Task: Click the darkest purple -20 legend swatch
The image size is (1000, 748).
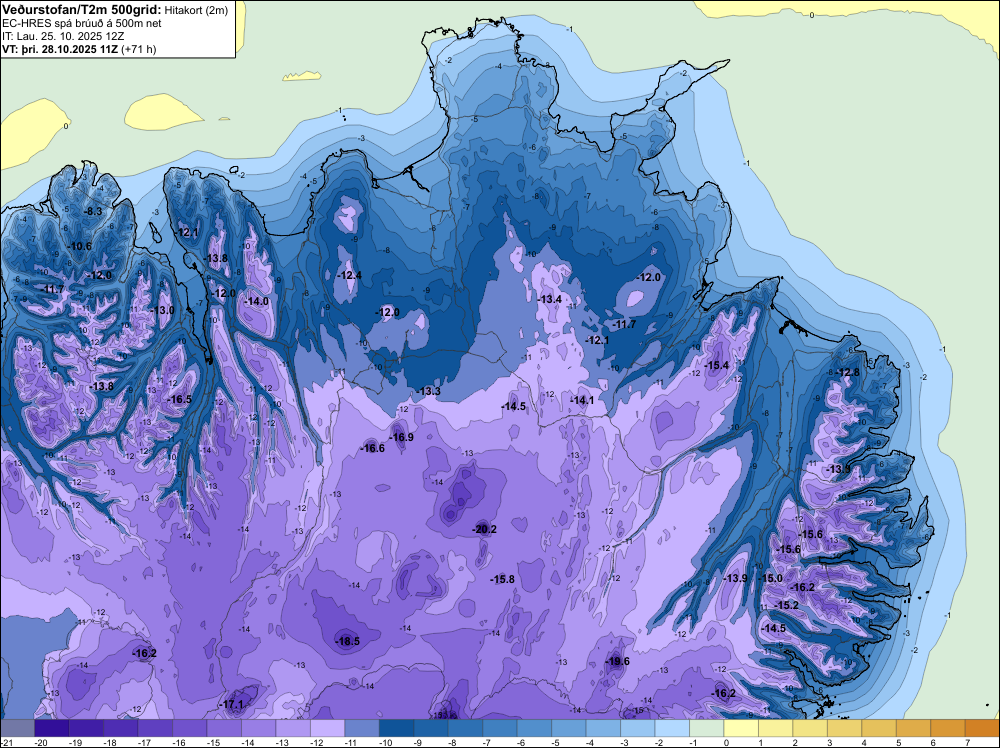Action: point(52,729)
